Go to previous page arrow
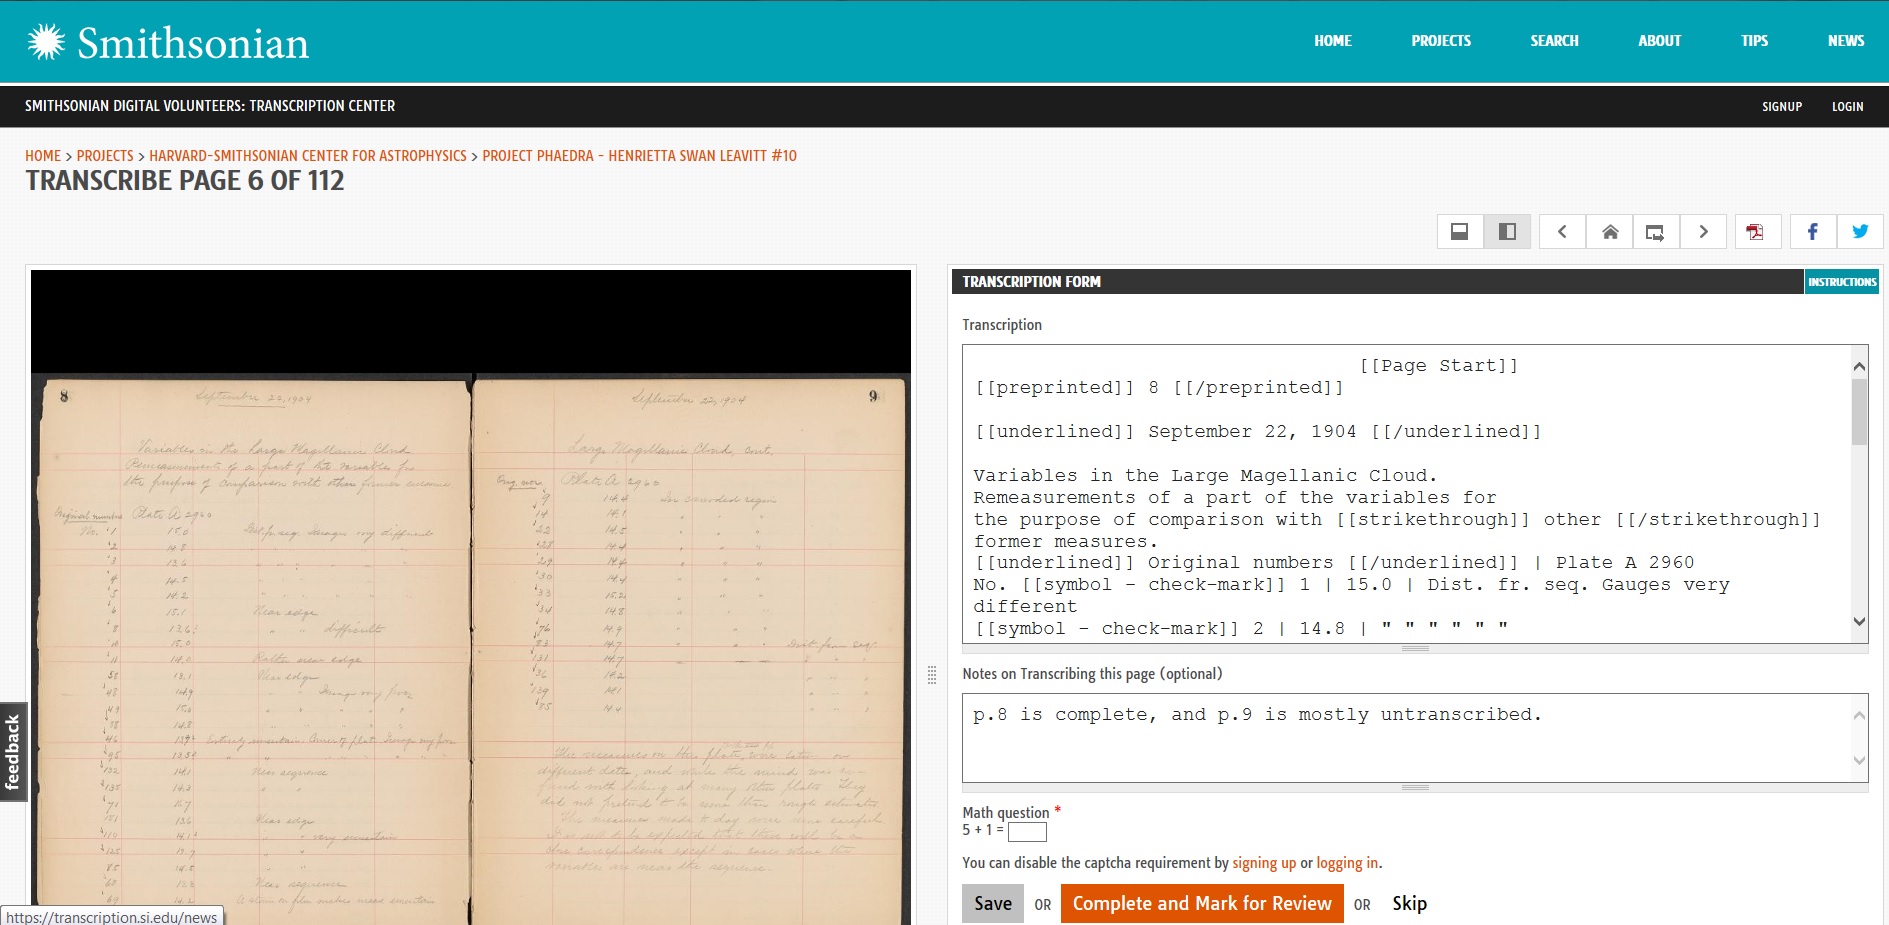This screenshot has height=925, width=1889. [1562, 232]
